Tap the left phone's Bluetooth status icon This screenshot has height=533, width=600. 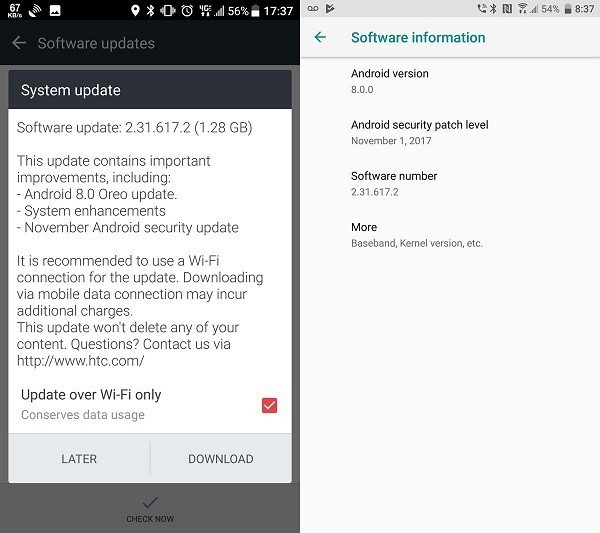tap(150, 10)
